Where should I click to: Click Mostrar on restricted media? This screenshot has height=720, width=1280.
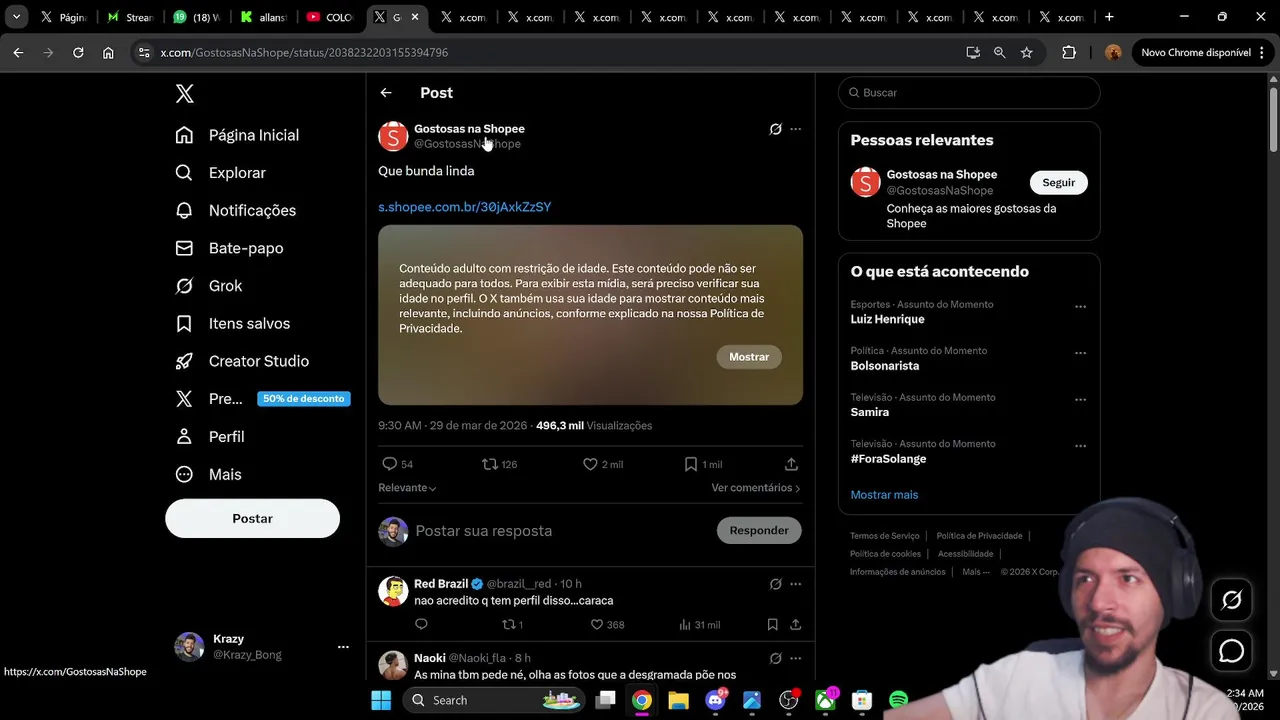[749, 357]
